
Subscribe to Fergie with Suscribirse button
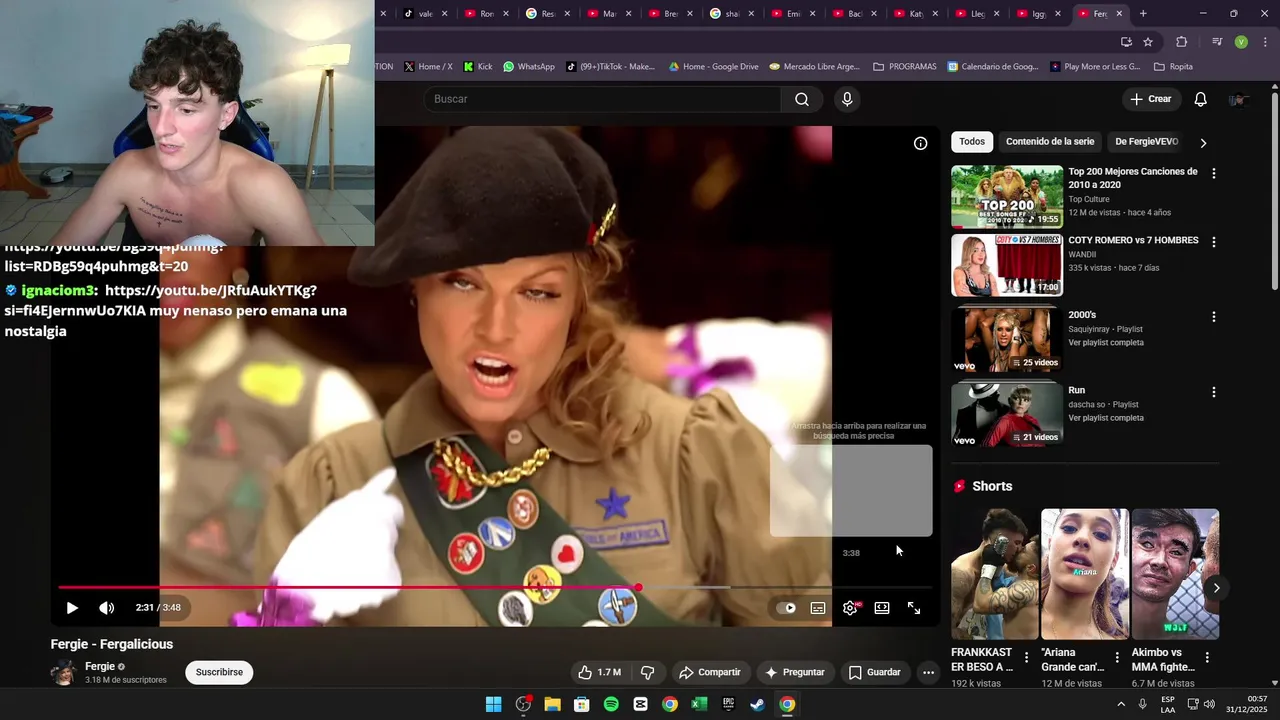click(219, 672)
